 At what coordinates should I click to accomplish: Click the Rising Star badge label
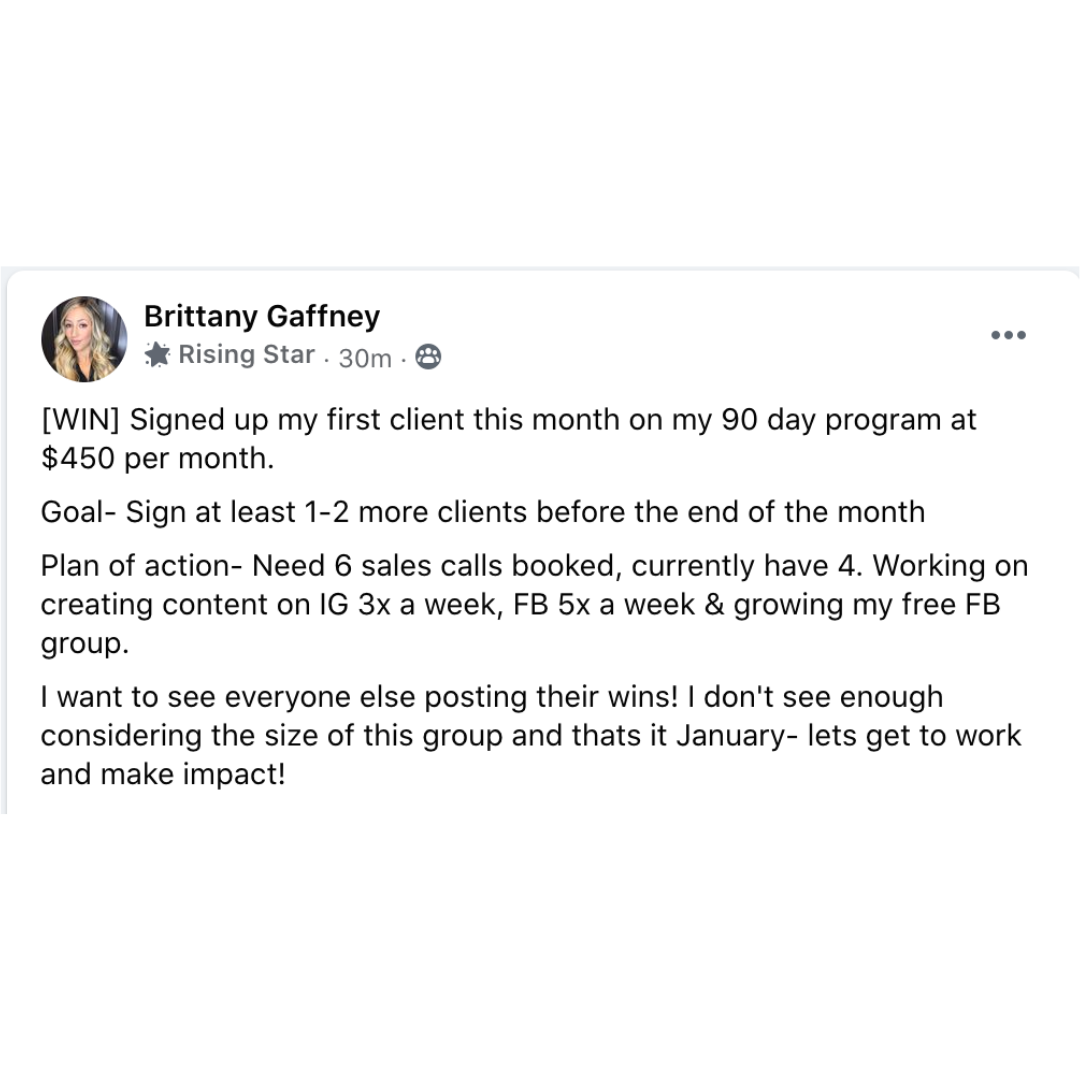(x=247, y=355)
